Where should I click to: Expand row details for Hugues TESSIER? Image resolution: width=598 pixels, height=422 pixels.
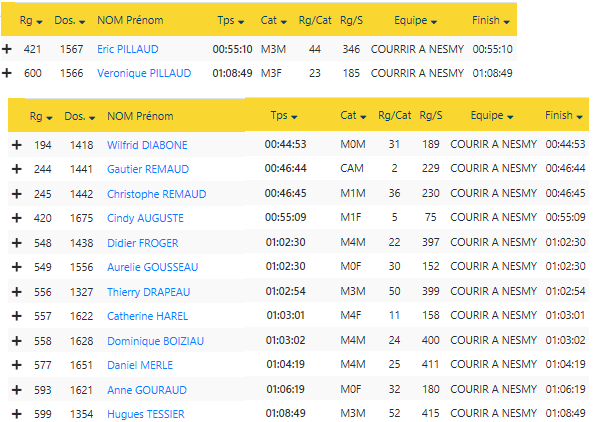pyautogui.click(x=17, y=414)
